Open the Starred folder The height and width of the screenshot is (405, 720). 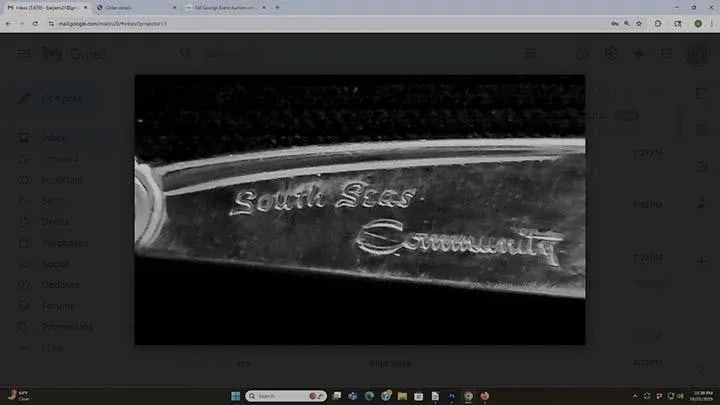coord(60,159)
